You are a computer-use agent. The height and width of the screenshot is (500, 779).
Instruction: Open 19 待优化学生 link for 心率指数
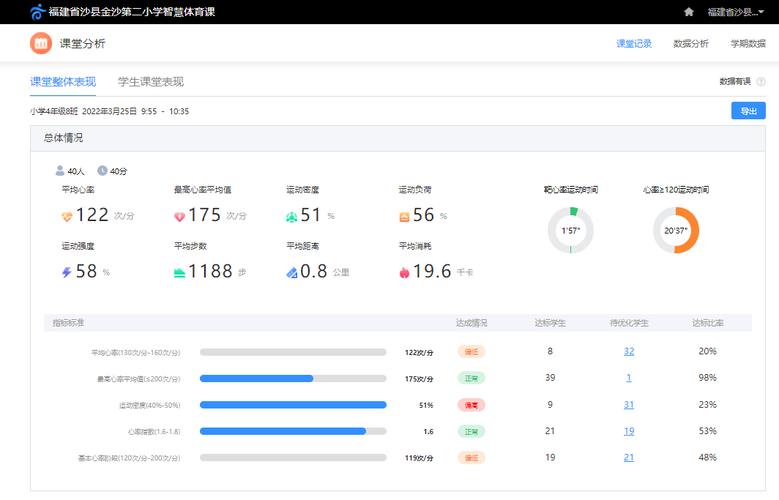[629, 431]
